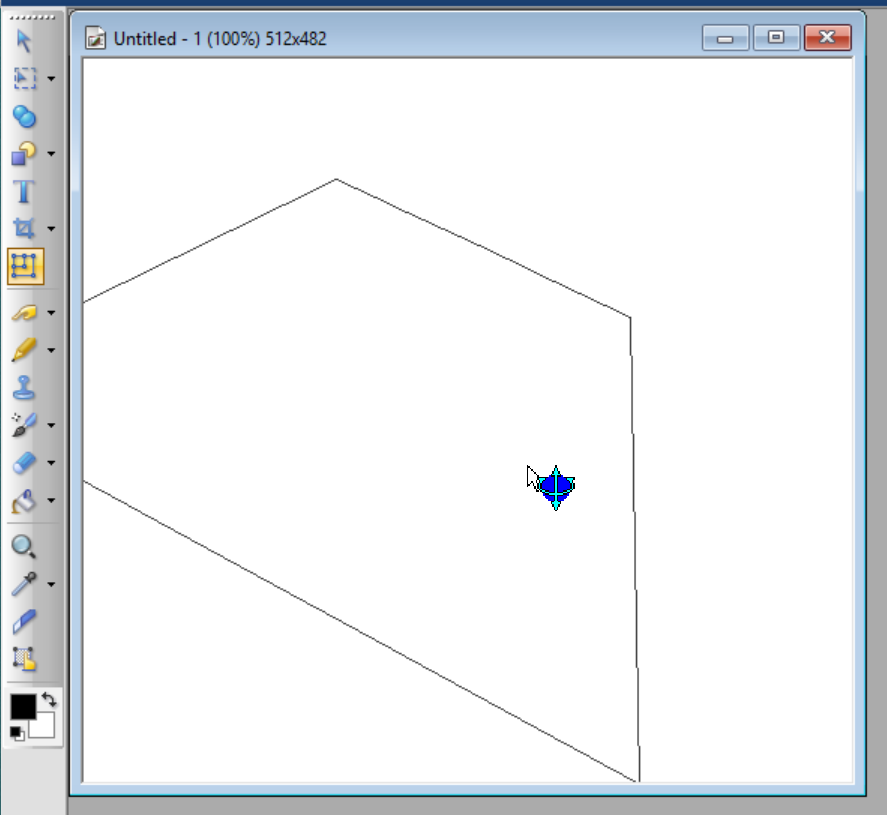Select the pointing-finger Retouch tool

(x=24, y=312)
